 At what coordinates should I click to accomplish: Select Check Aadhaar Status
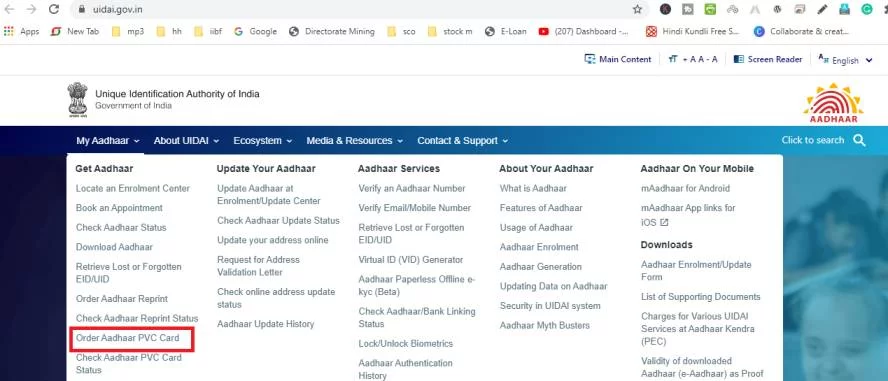[x=121, y=228]
